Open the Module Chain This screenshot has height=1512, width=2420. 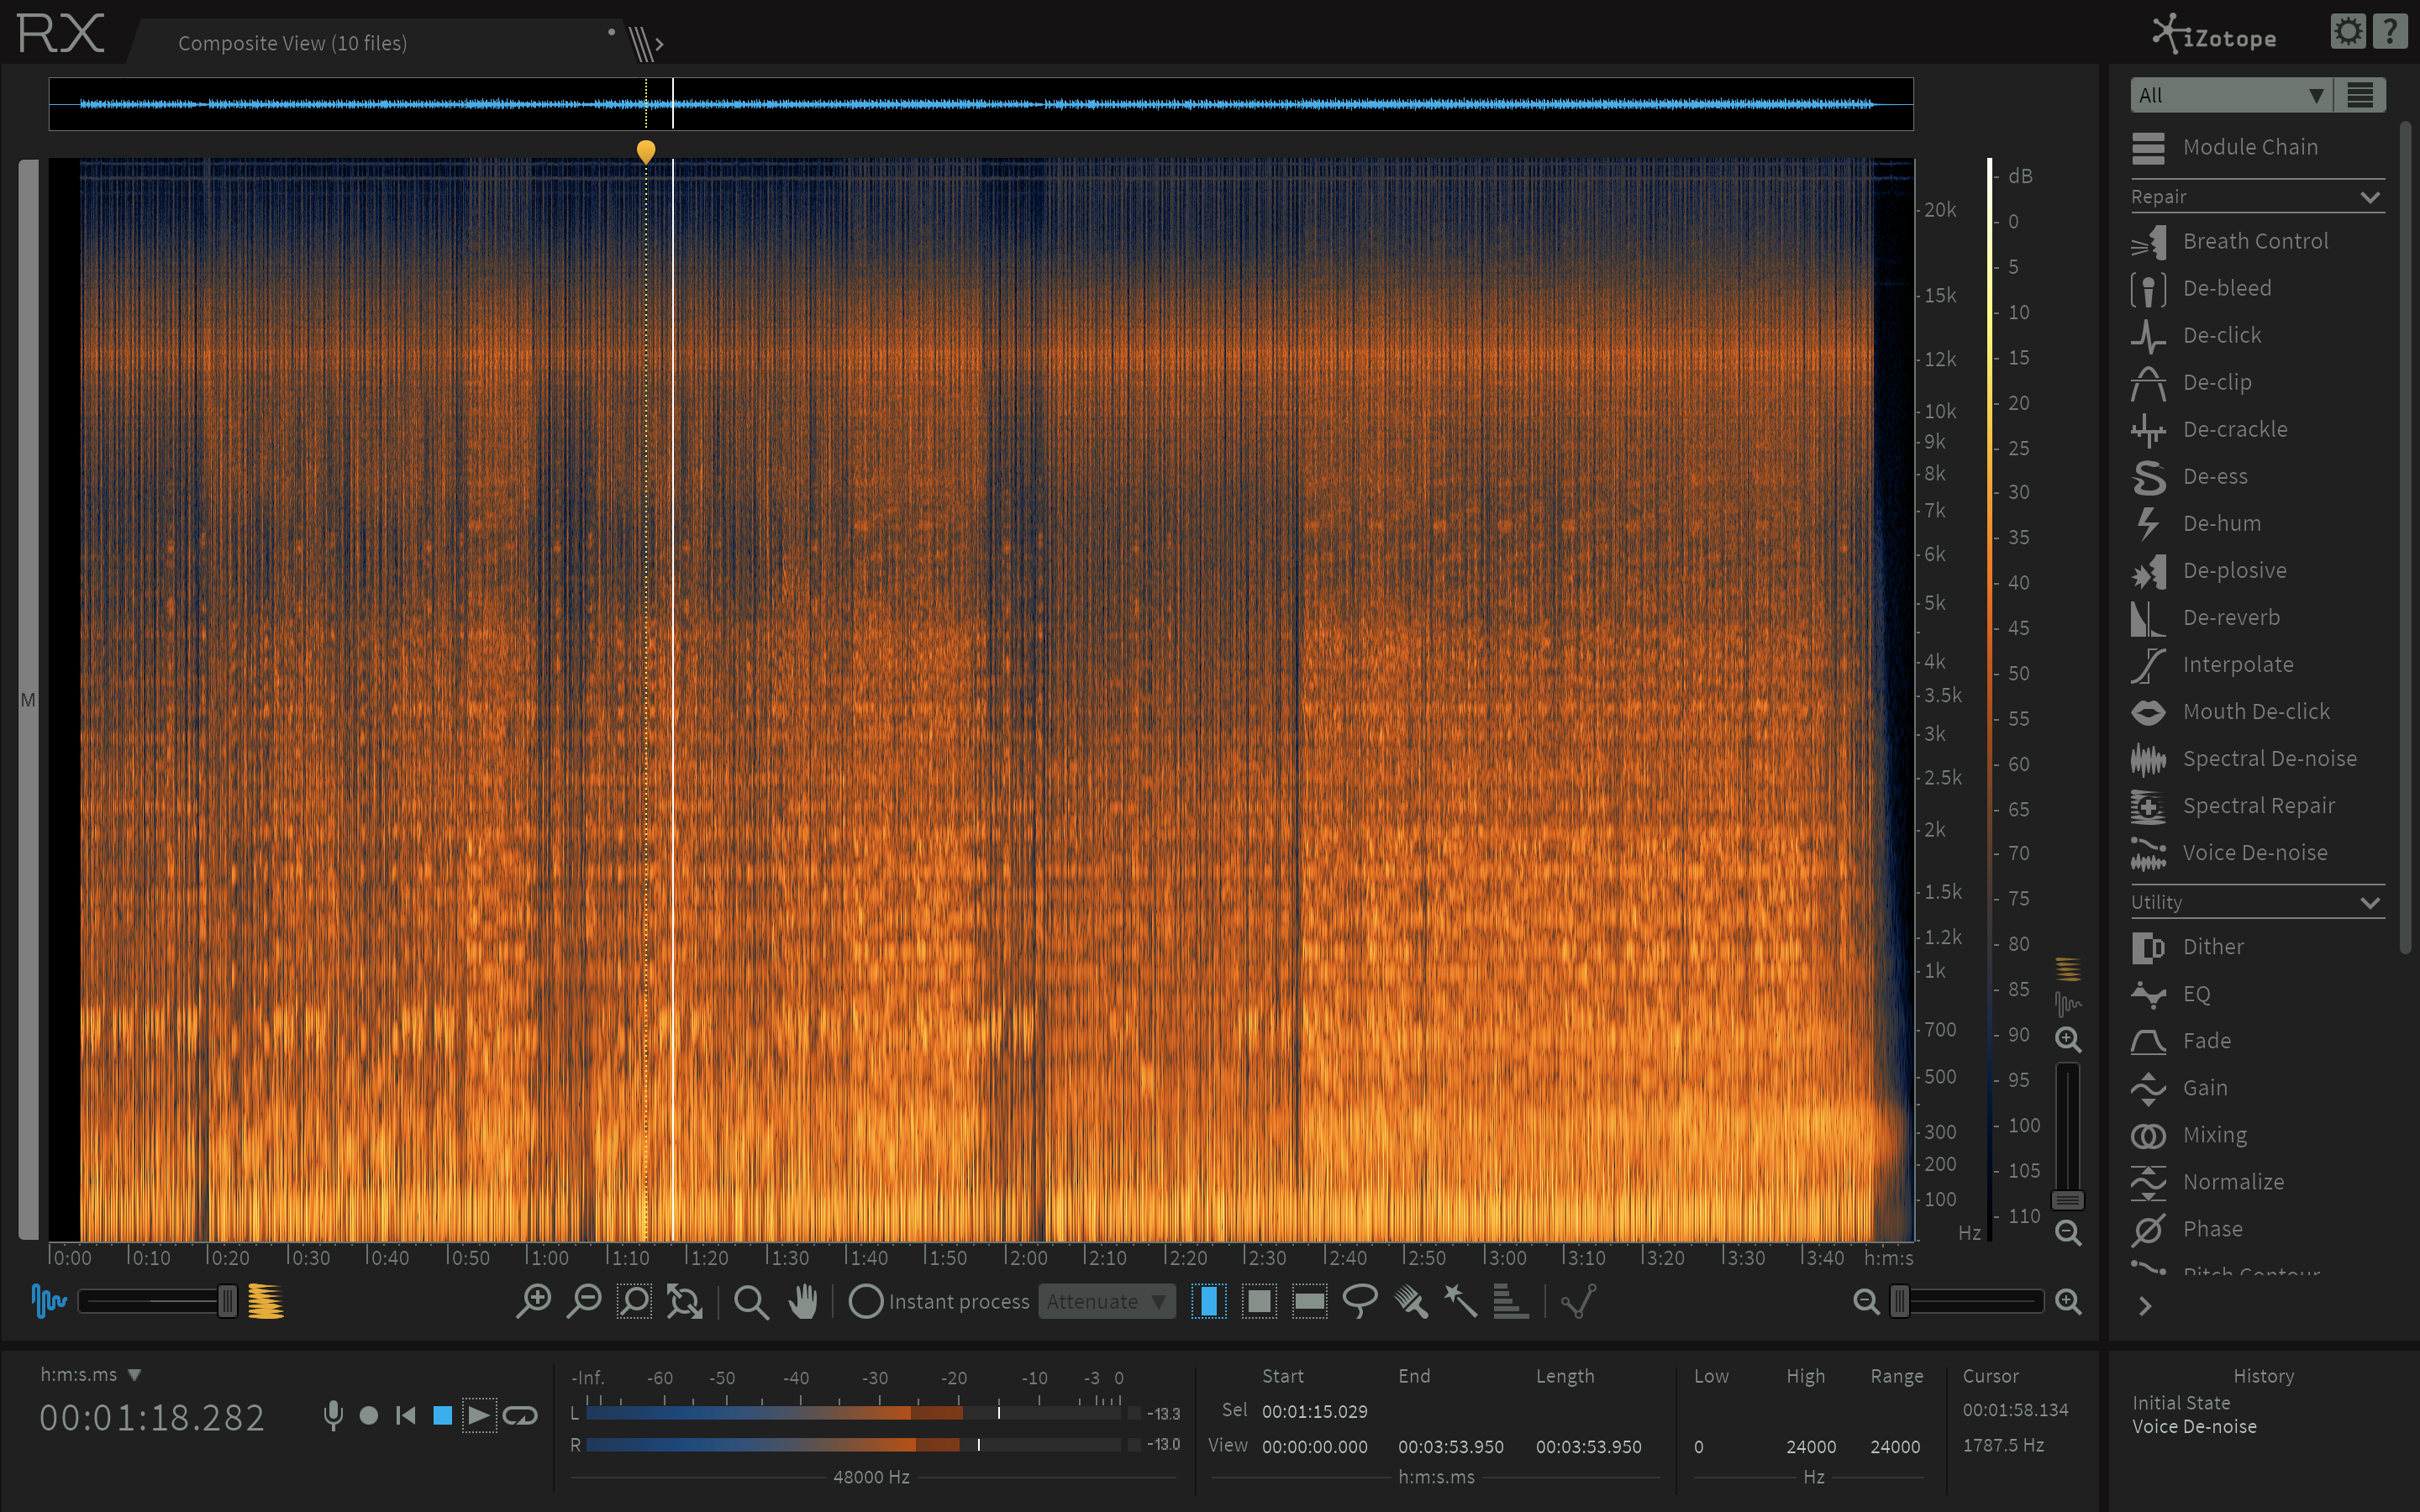(x=2249, y=147)
